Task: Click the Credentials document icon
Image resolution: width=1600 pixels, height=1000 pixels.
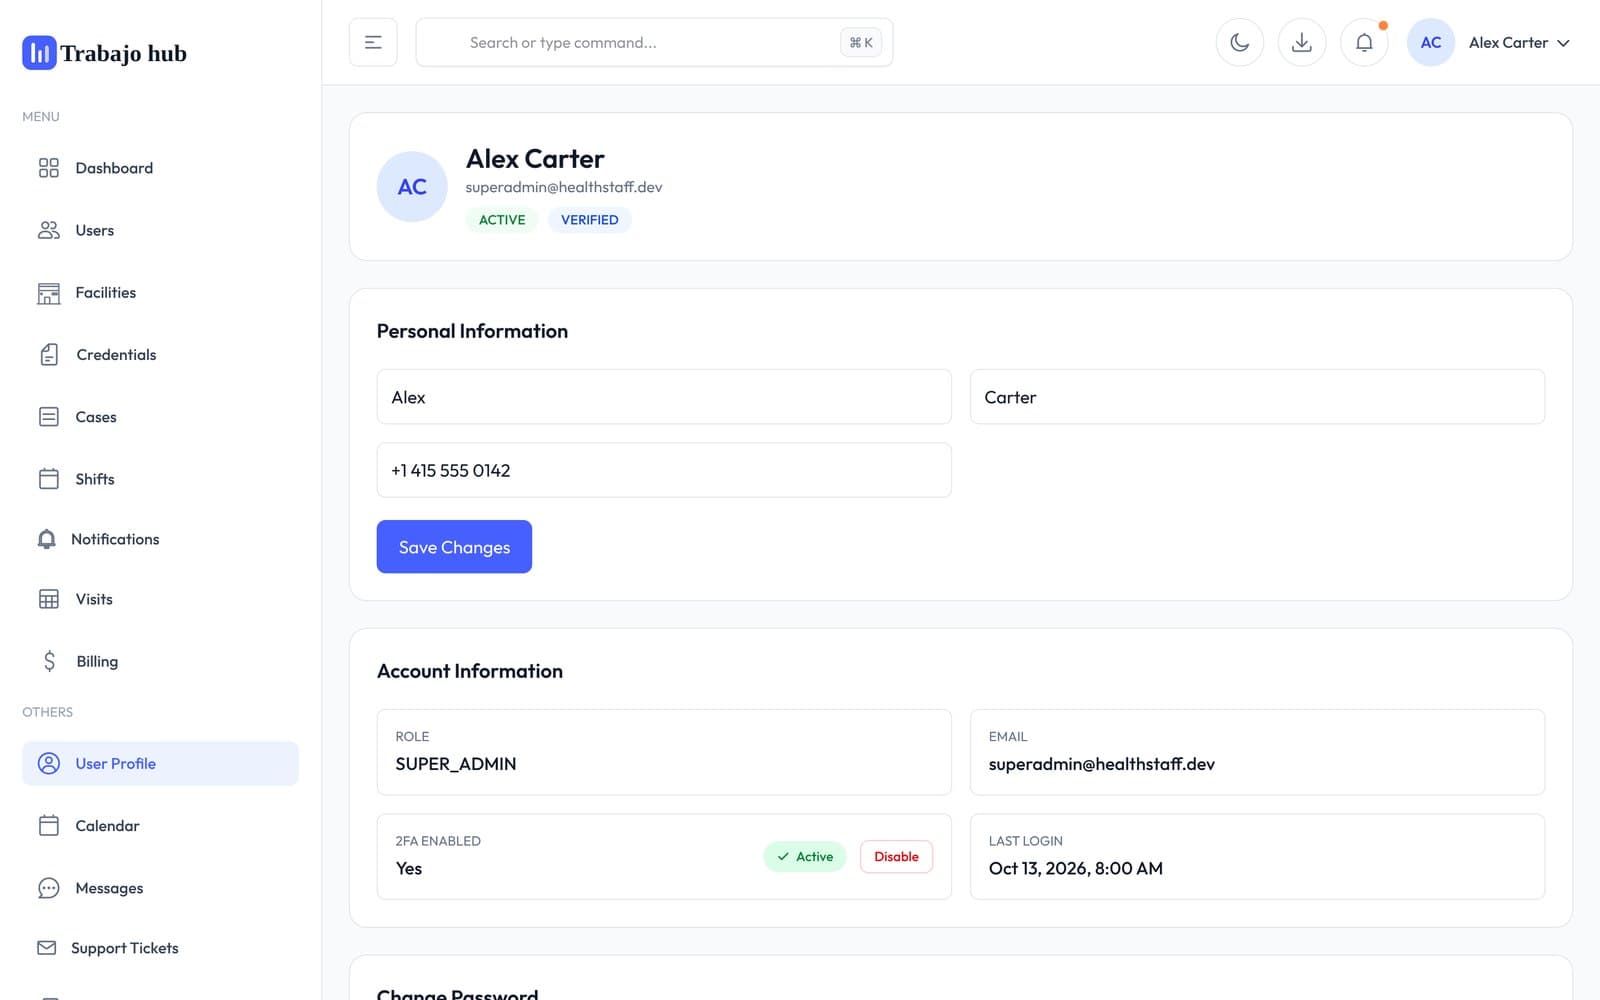Action: [49, 355]
